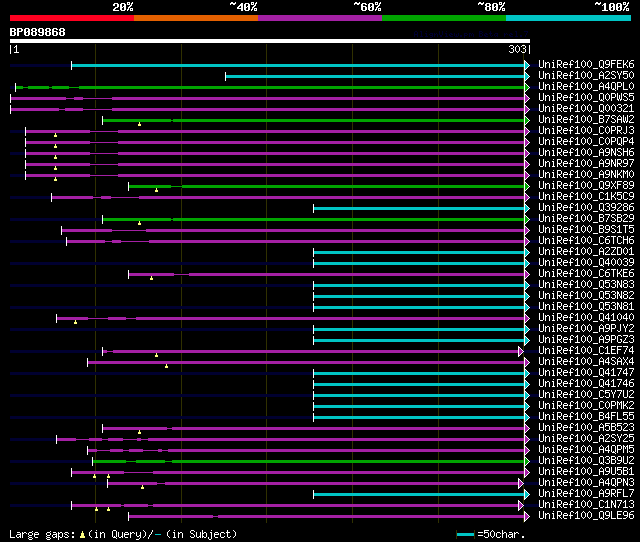This screenshot has height=542, width=640.
Task: Choose the UniRef100_B7SB29 hit
Action: point(586,219)
